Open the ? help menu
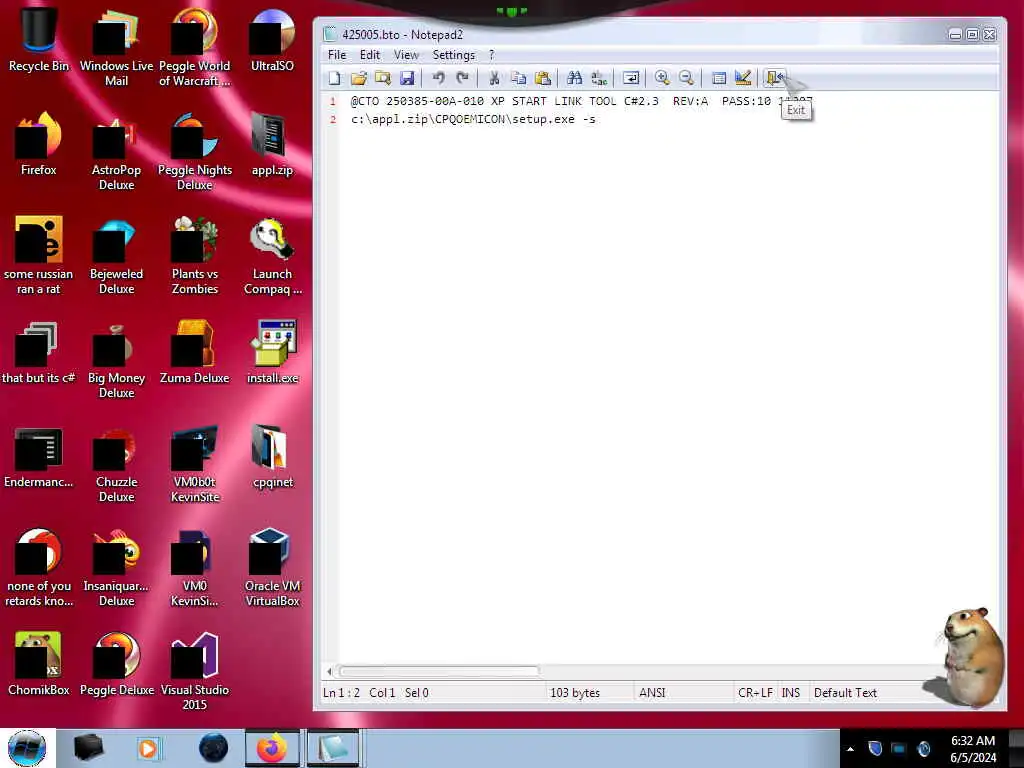Image resolution: width=1024 pixels, height=768 pixels. pos(492,55)
